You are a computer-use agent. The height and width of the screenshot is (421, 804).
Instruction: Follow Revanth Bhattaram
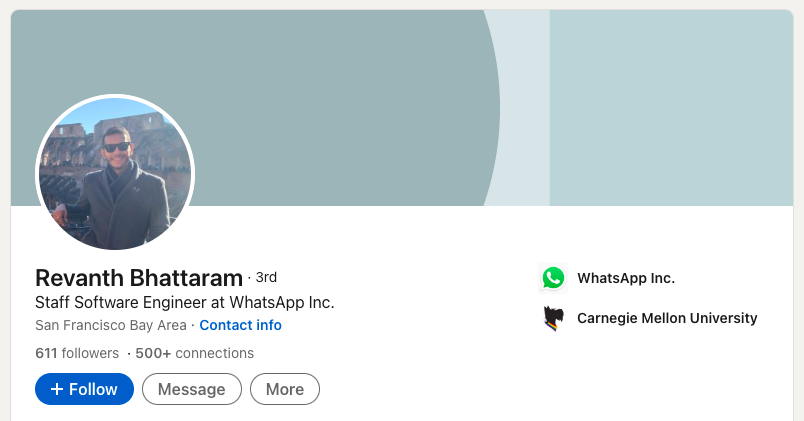coord(84,389)
